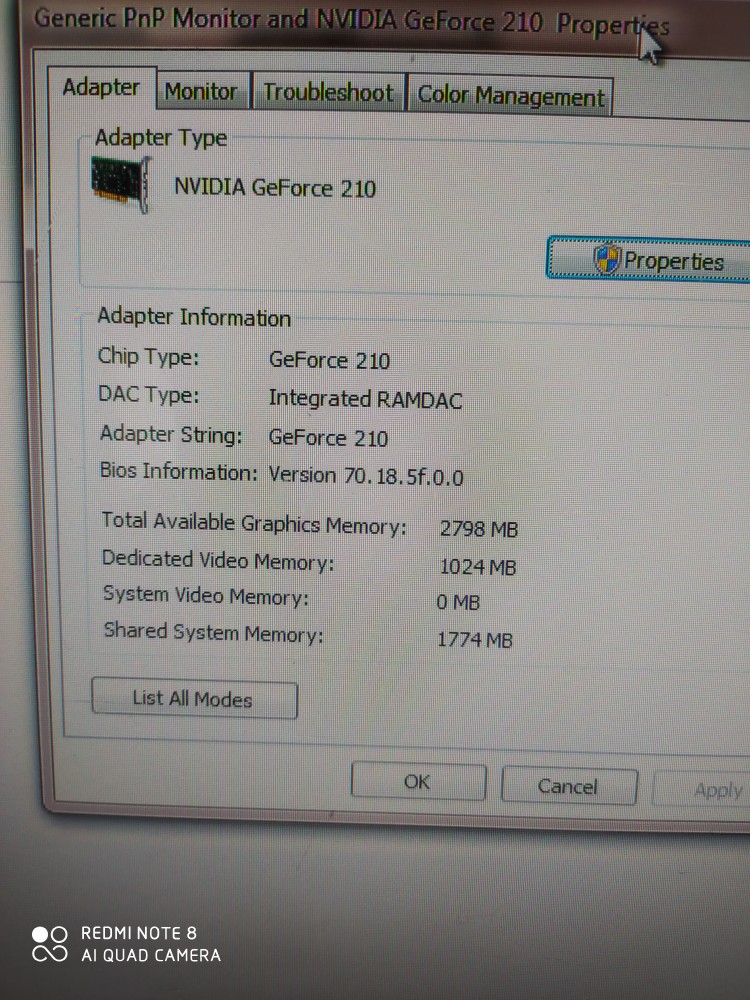Select the Color Management tab

tap(511, 96)
